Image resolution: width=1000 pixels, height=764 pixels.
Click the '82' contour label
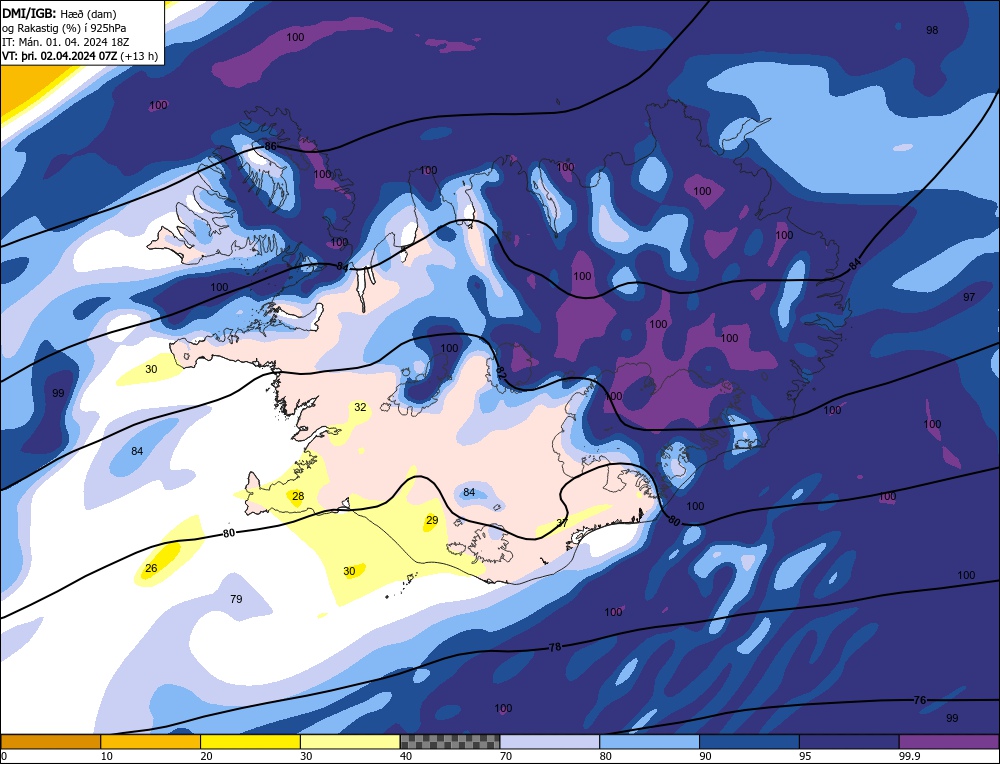point(501,371)
